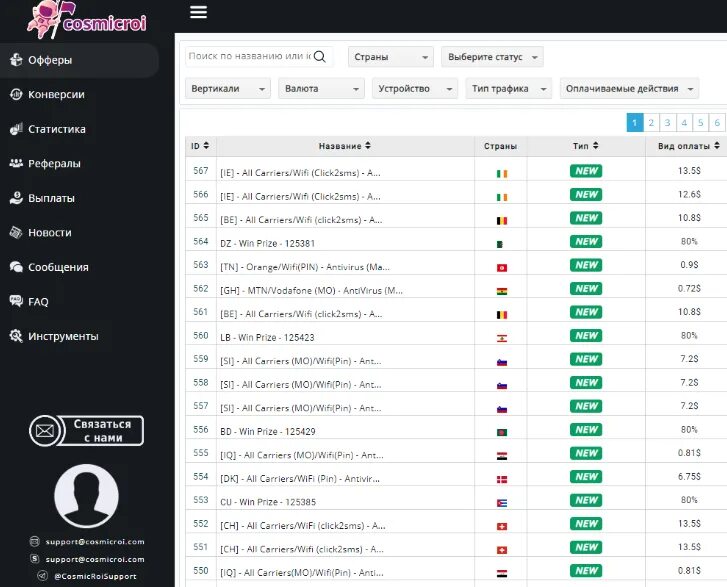Click the Конверсии sidebar icon
The image size is (727, 587).
[16, 94]
